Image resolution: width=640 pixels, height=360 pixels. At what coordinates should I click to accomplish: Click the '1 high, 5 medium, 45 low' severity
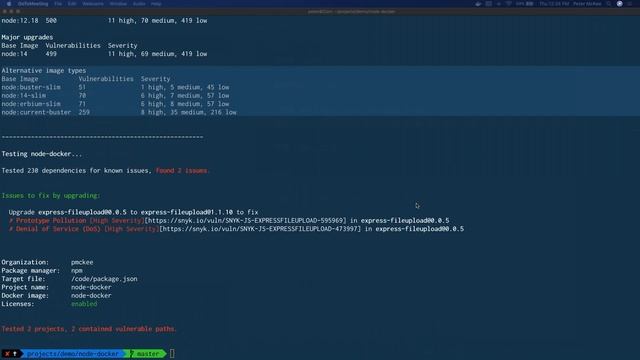(185, 87)
